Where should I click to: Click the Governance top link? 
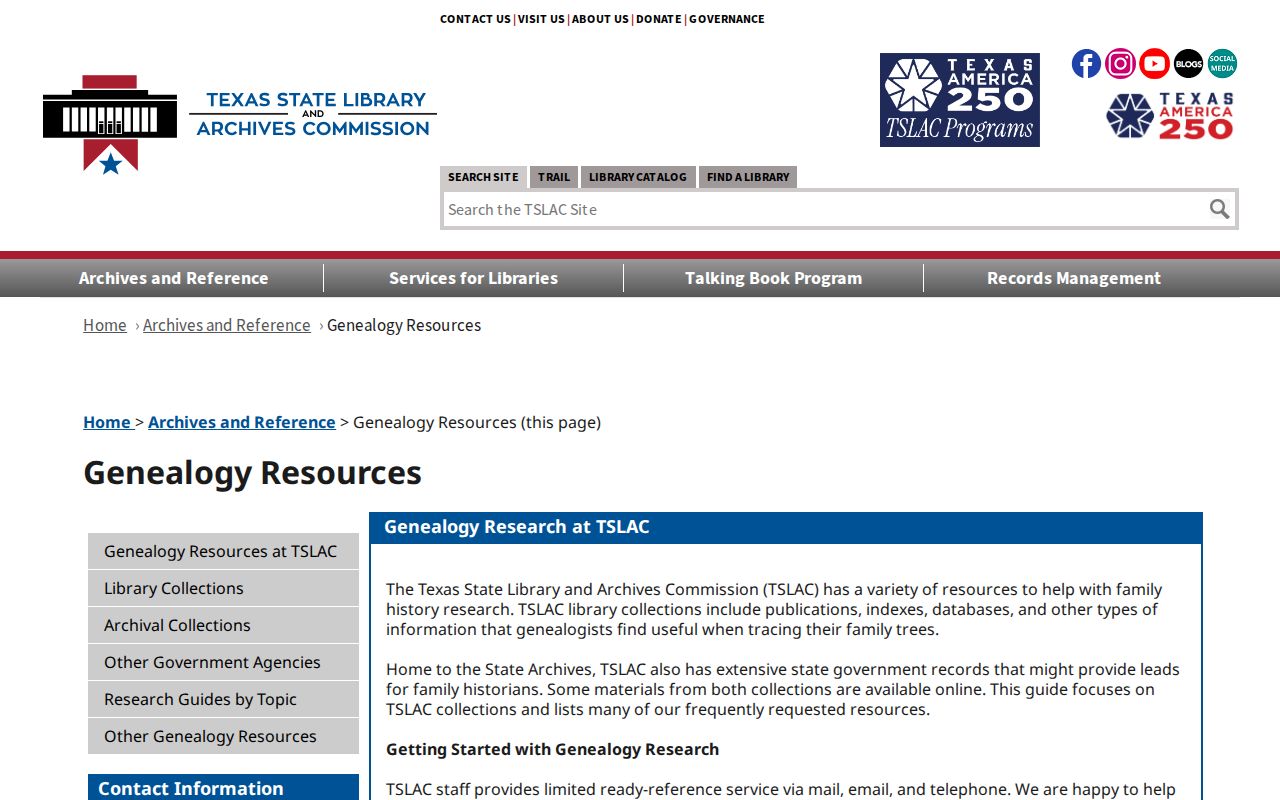(727, 19)
